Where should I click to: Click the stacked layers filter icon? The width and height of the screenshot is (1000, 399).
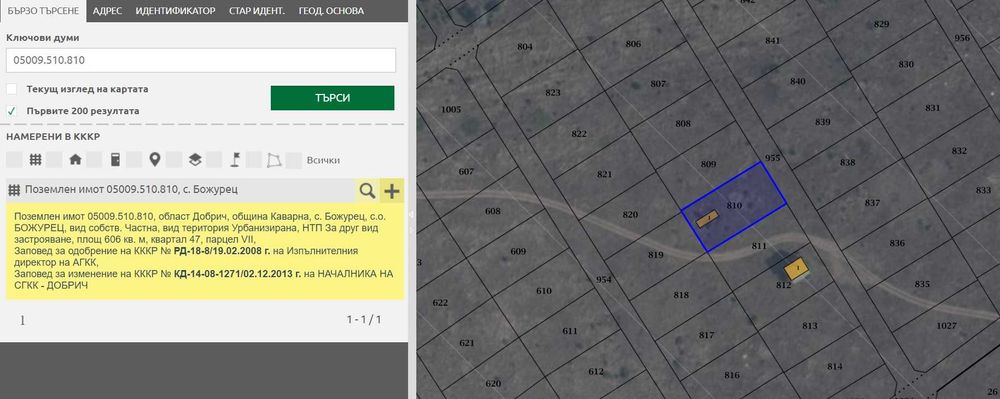click(195, 160)
